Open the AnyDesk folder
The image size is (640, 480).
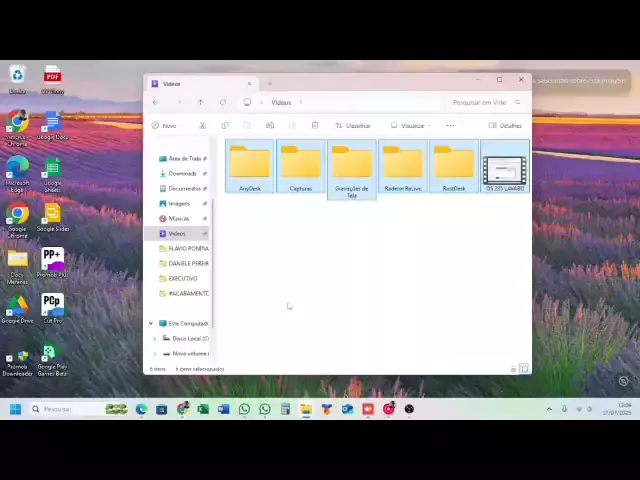pos(250,165)
